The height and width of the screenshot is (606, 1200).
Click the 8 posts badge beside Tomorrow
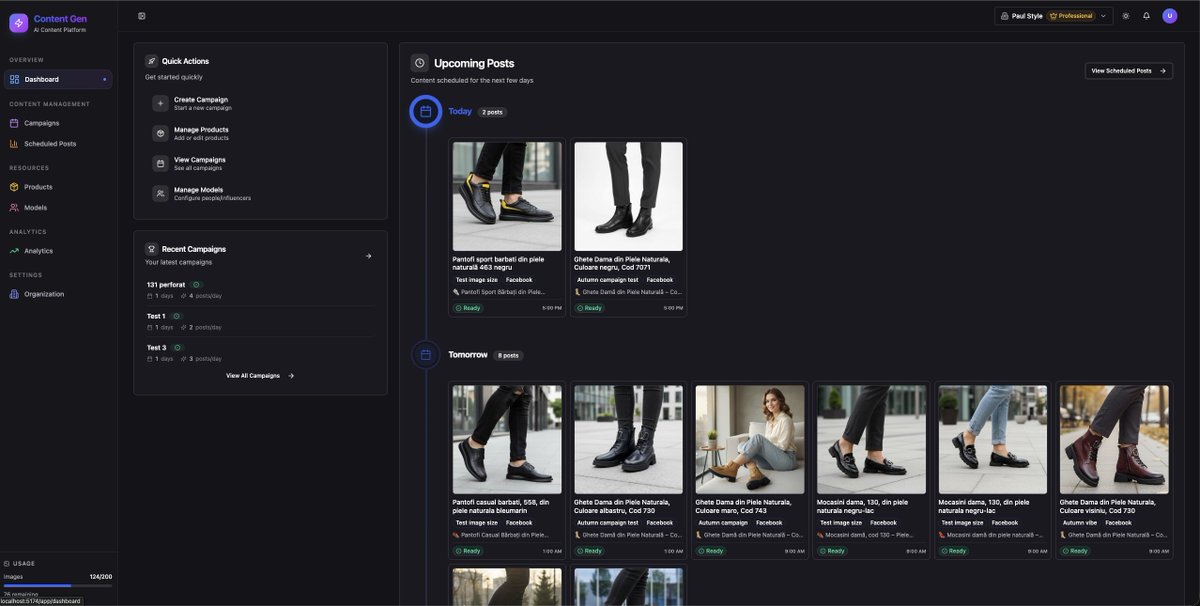tap(508, 355)
